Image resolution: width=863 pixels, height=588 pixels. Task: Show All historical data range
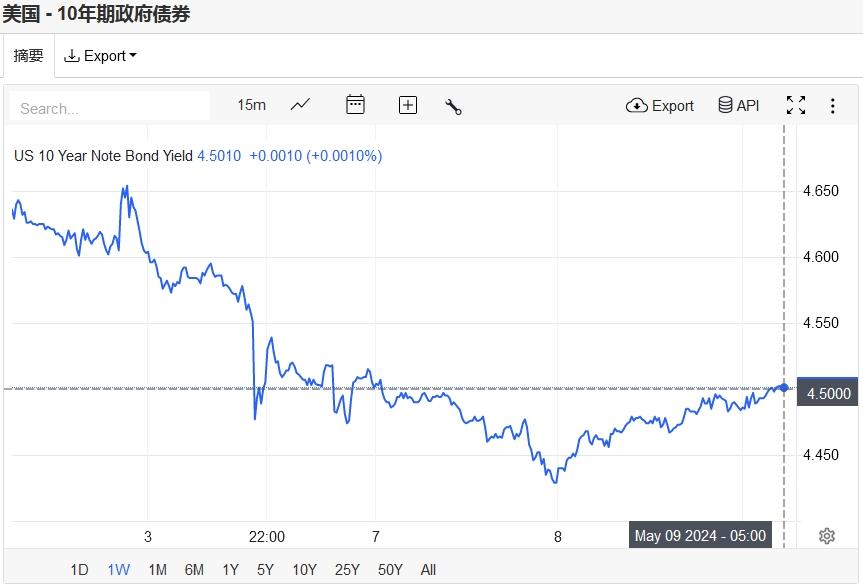tap(428, 570)
